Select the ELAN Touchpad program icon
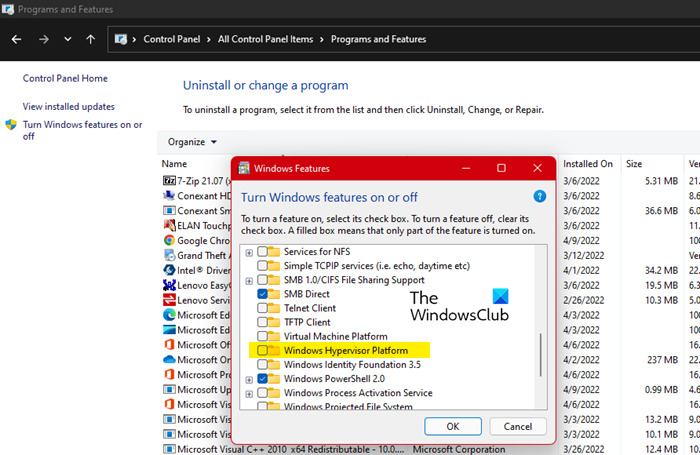 169,225
